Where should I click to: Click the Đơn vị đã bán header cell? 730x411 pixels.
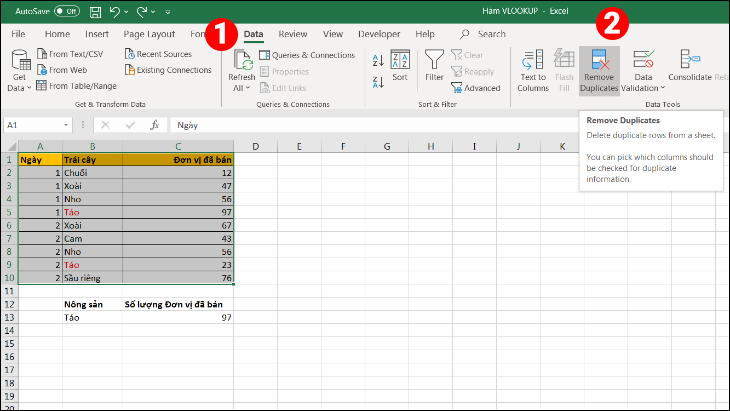[x=178, y=160]
